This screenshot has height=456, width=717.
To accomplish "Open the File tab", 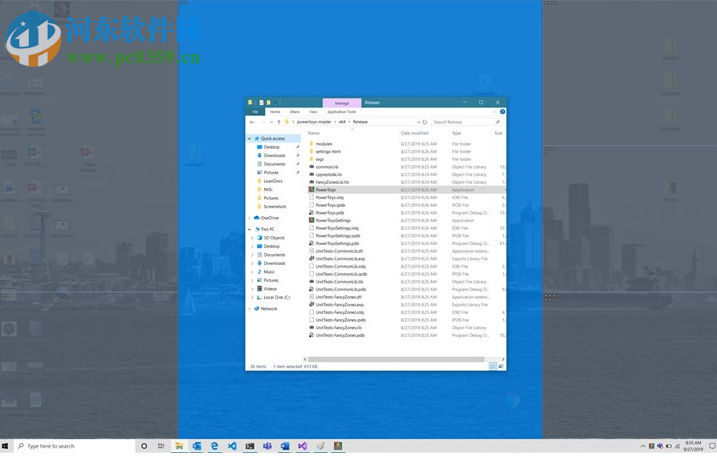I will 255,112.
